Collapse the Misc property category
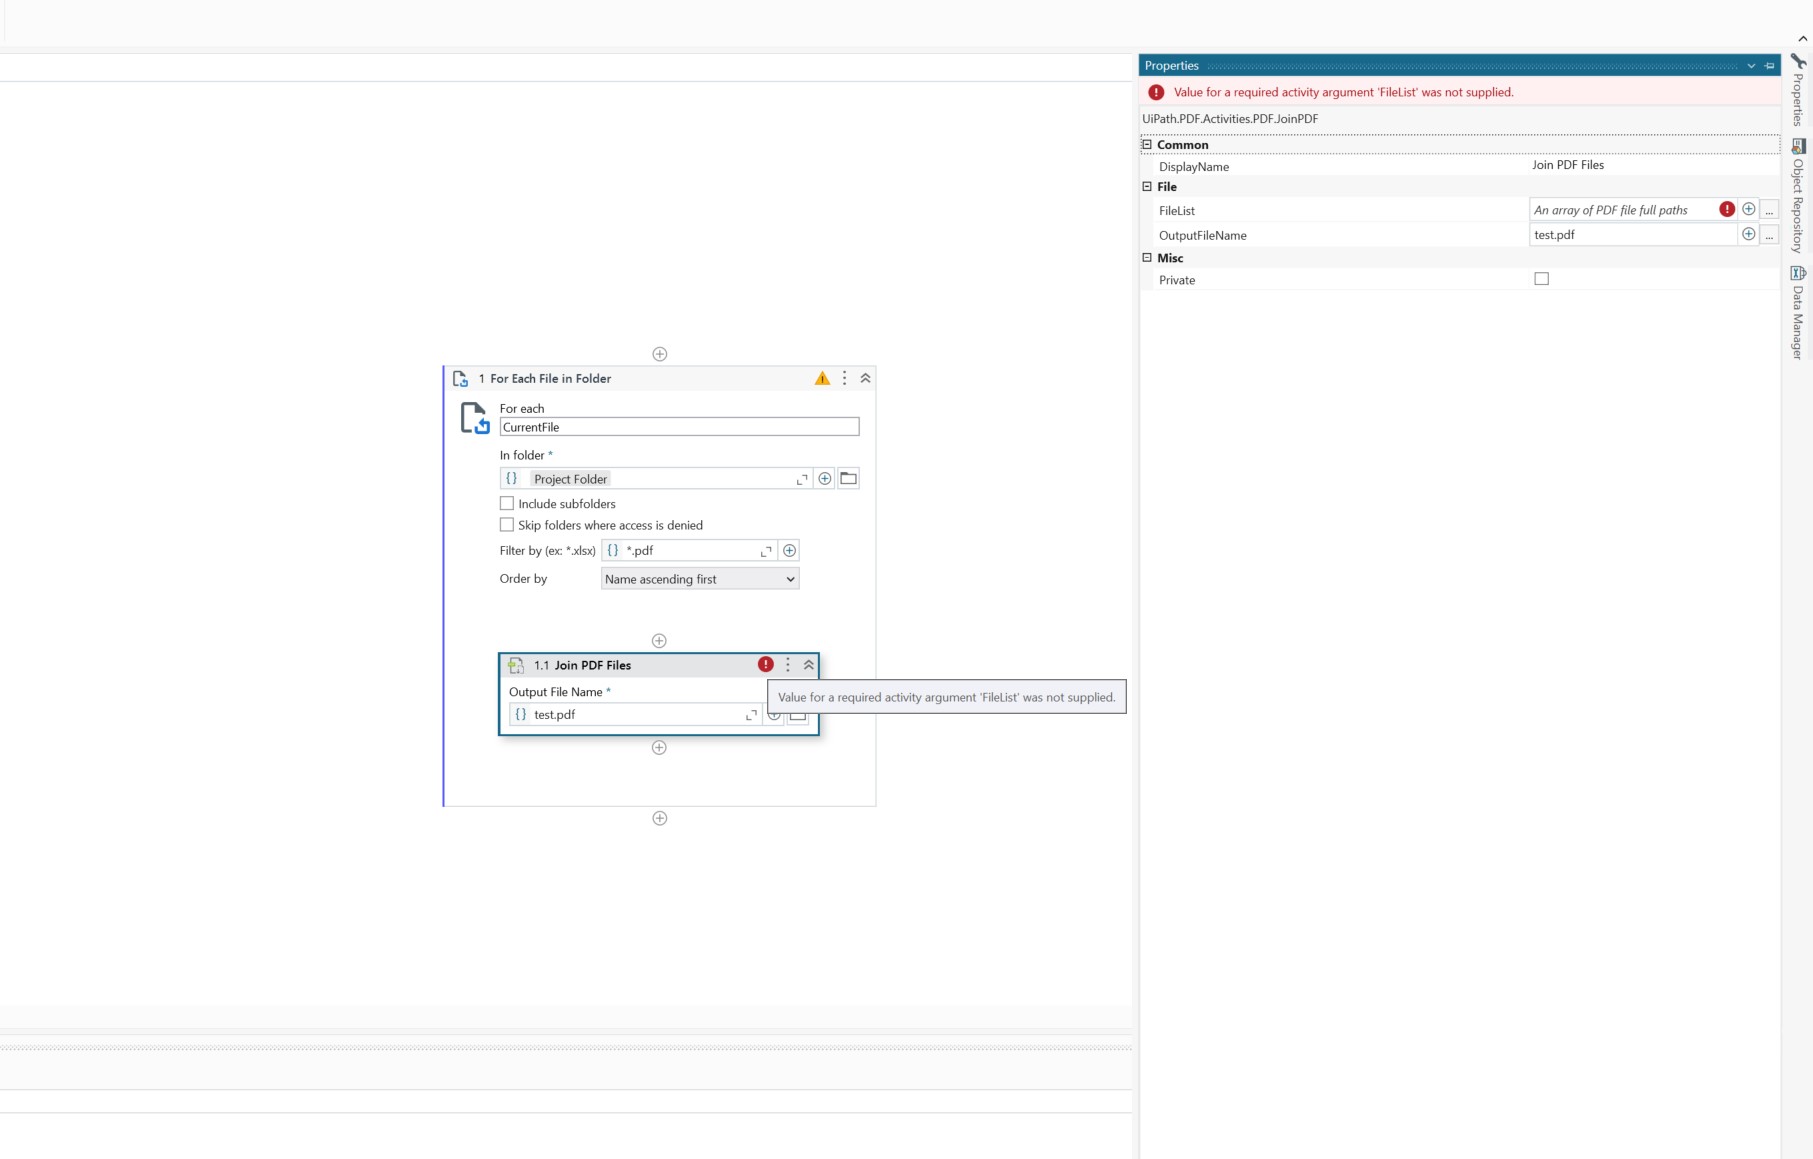Screen dimensions: 1813x1159 click(x=1147, y=257)
